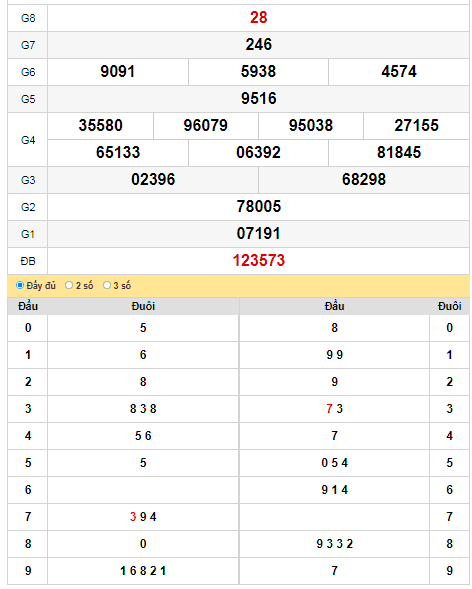Click G4 number 81845
Image resolution: width=472 pixels, height=589 pixels.
(399, 153)
